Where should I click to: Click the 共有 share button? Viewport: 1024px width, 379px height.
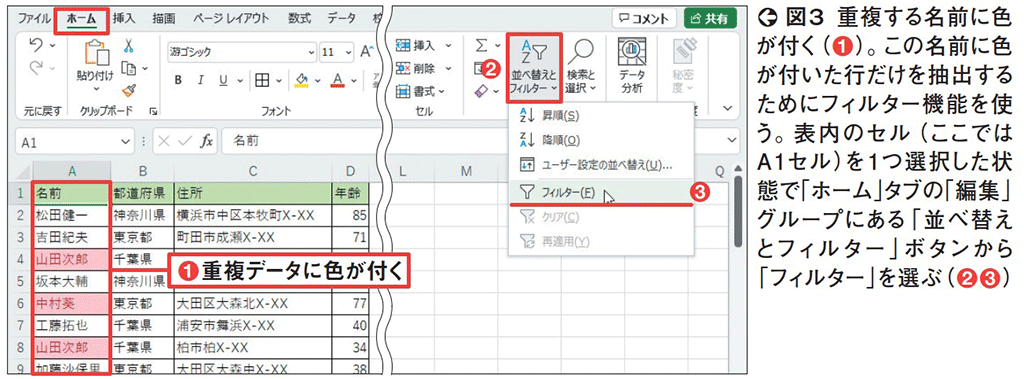710,19
